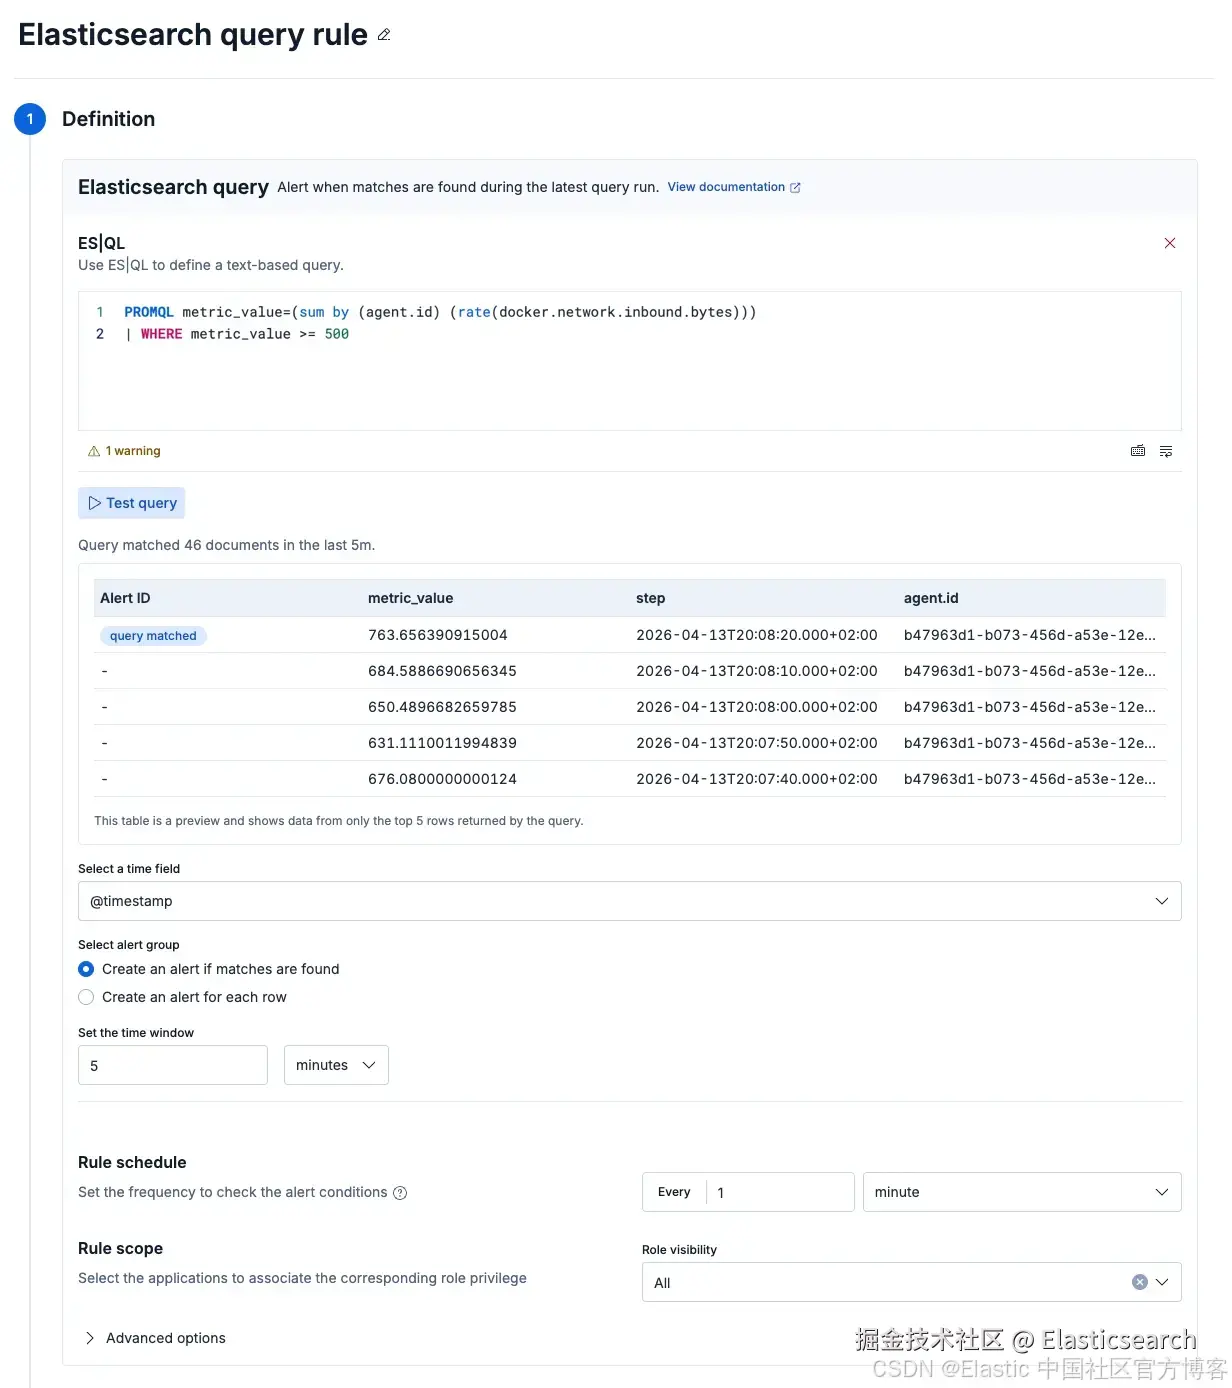
Task: Click the Definition step heading
Action: (x=108, y=119)
